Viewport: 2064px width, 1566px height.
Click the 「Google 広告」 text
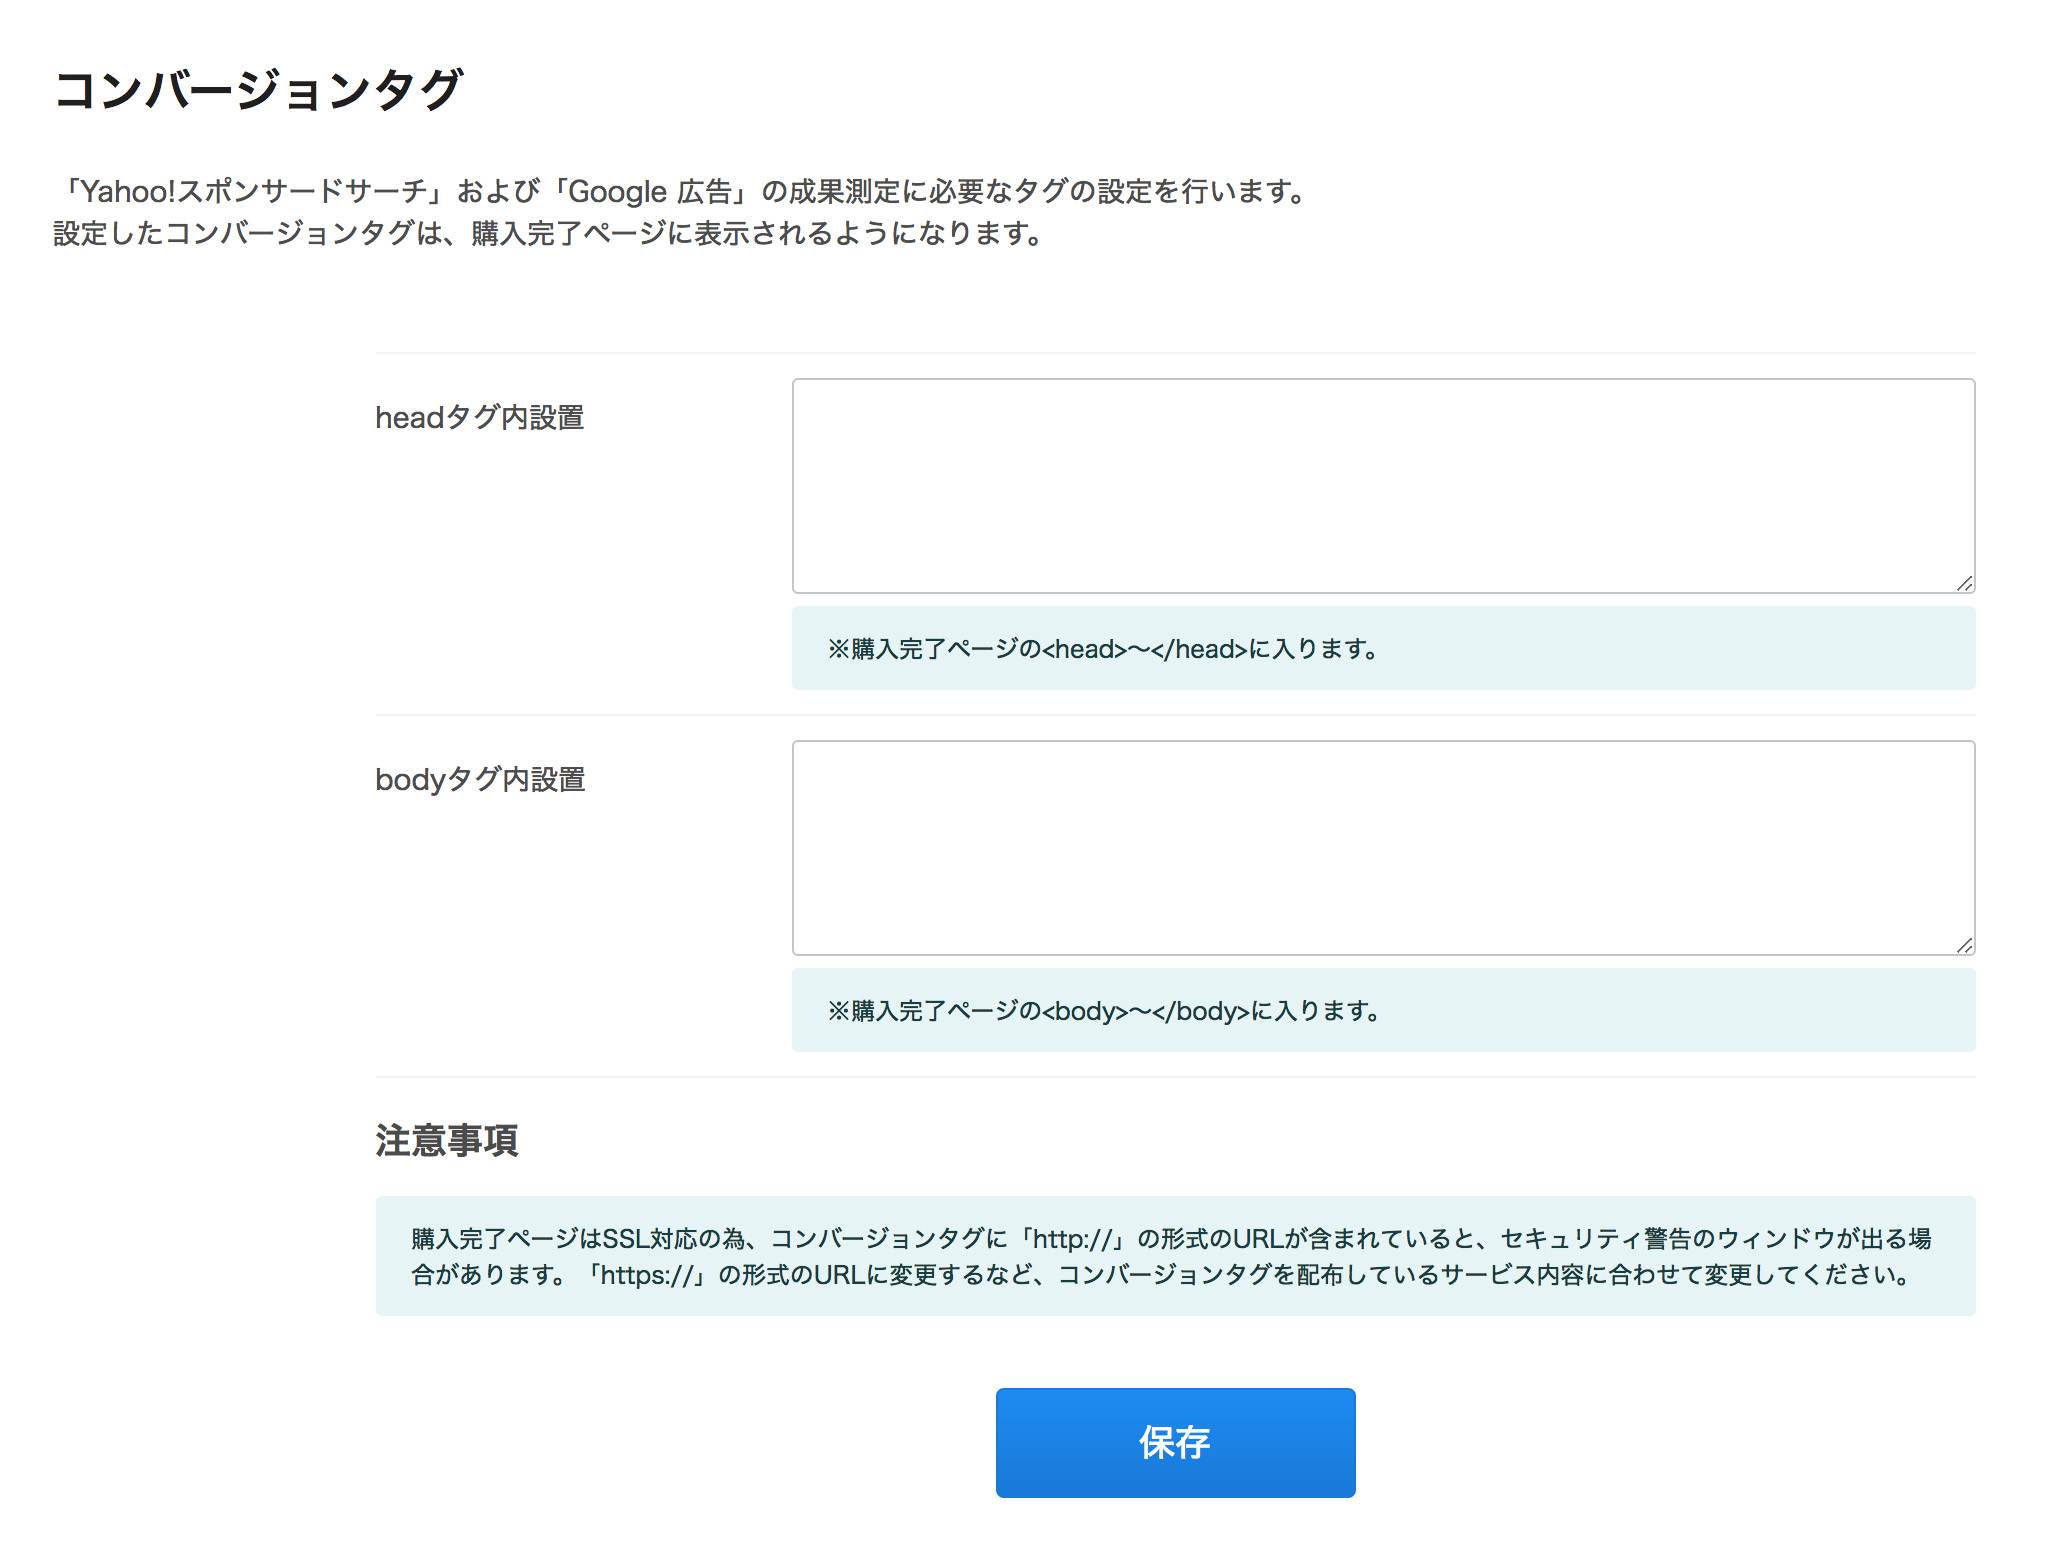651,191
